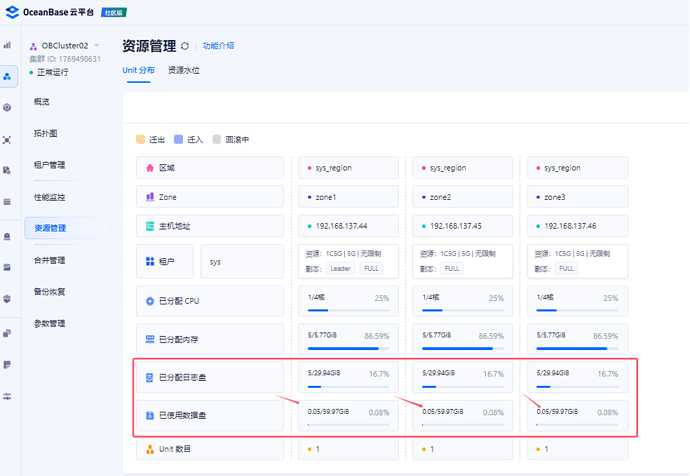This screenshot has width=690, height=476.
Task: Open 租户管理 in the side menu
Action: pos(50,165)
